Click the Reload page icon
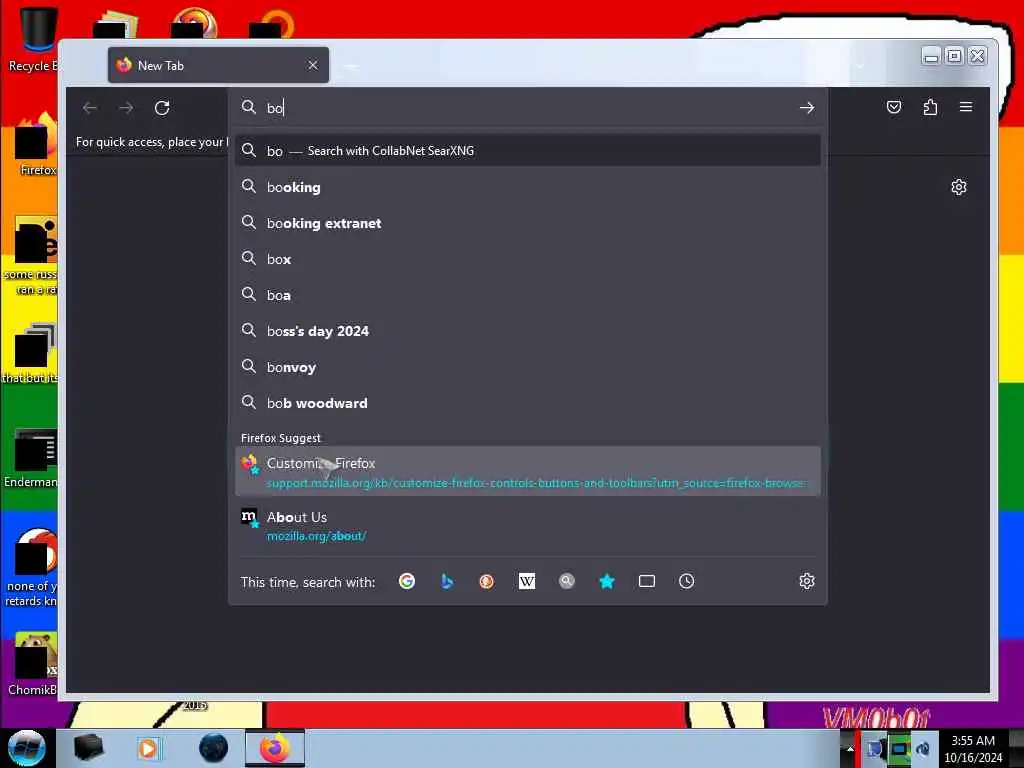The image size is (1024, 768). 162,108
